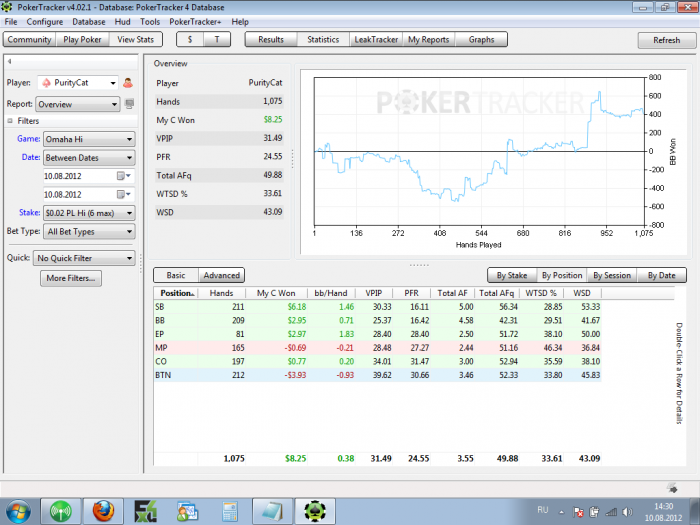Group report By Session
Screen dimensions: 700x525
click(612, 275)
